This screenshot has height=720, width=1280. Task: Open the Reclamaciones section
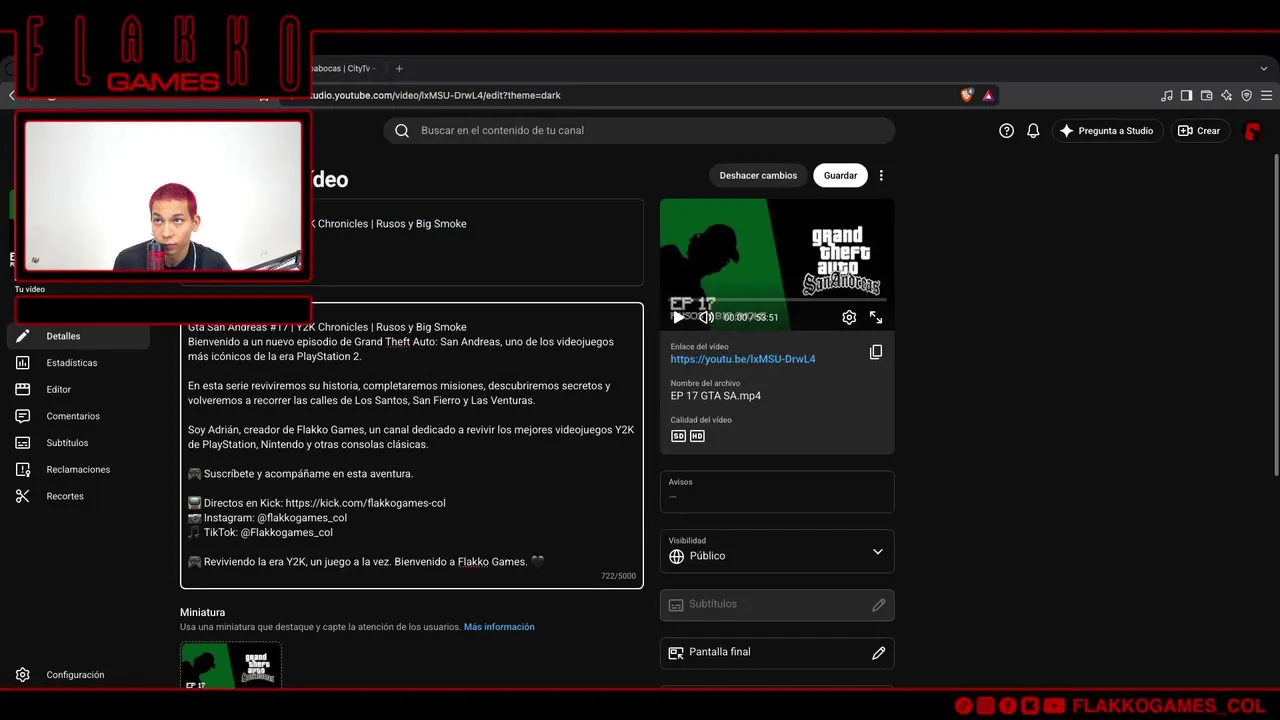(78, 469)
